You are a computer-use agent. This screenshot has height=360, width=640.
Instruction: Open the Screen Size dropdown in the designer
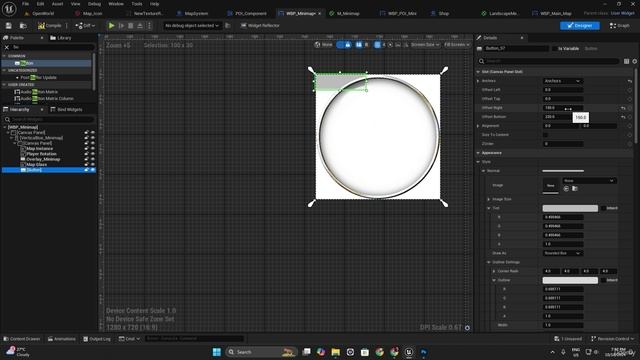click(x=425, y=44)
